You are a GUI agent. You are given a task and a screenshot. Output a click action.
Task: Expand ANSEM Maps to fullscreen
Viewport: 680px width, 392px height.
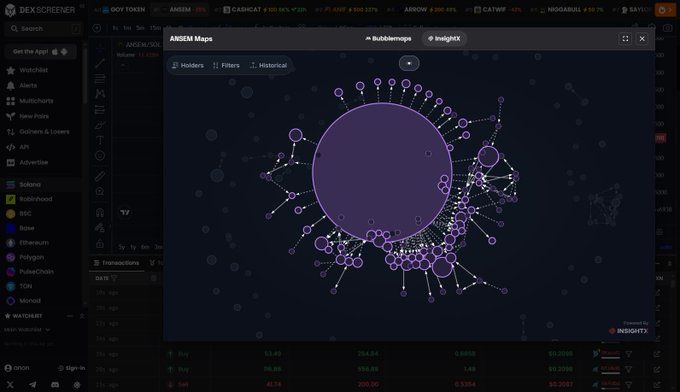click(x=625, y=39)
